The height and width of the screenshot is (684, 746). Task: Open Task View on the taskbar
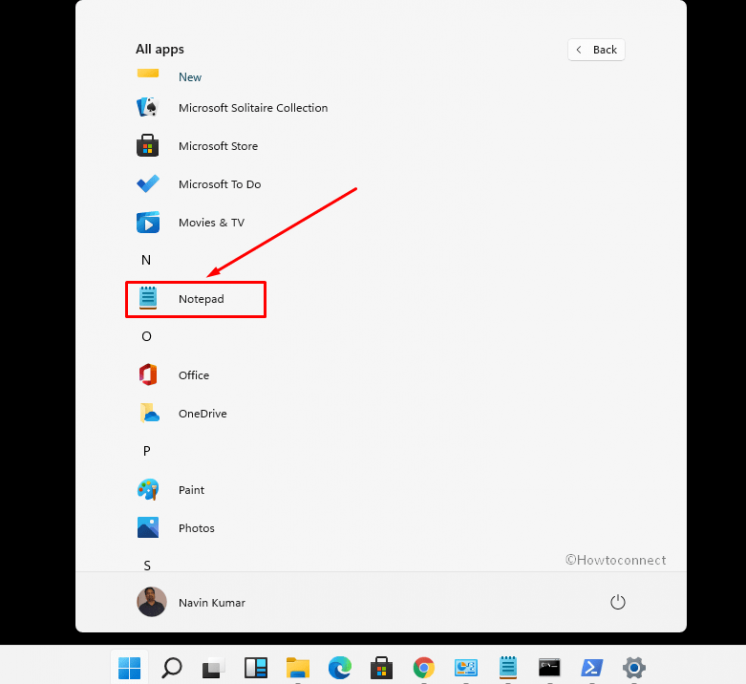213,668
